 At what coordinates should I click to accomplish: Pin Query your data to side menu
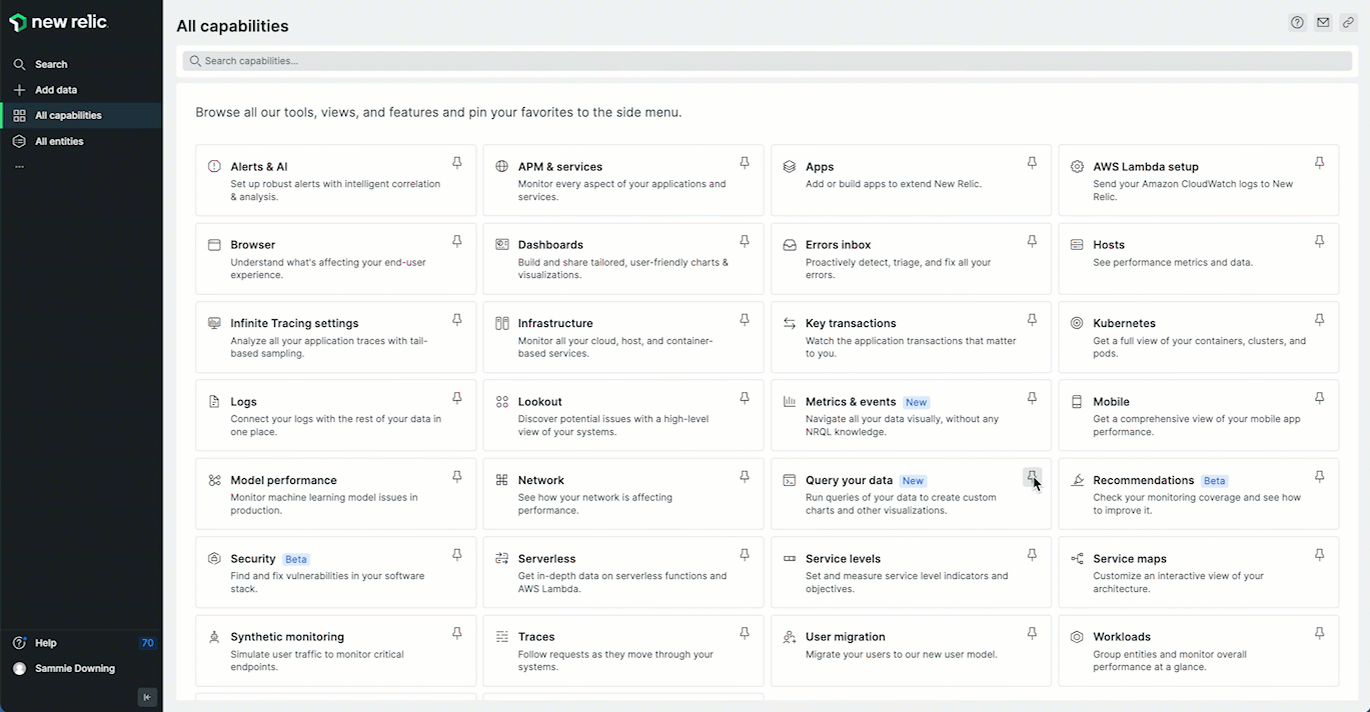(x=1031, y=477)
